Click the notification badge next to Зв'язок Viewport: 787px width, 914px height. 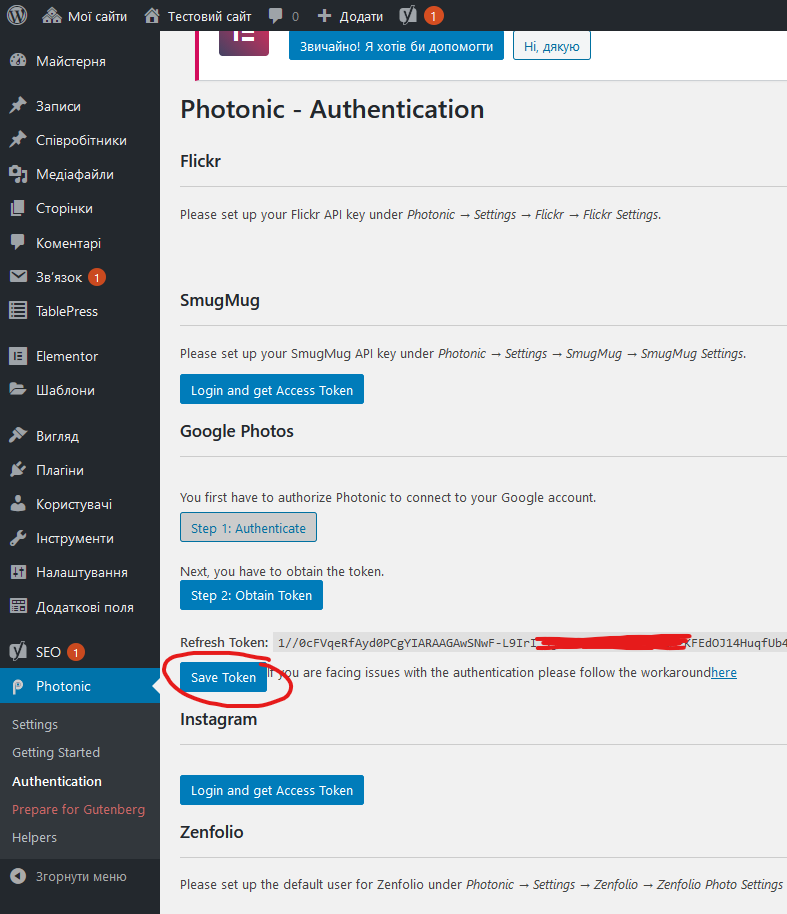point(97,277)
